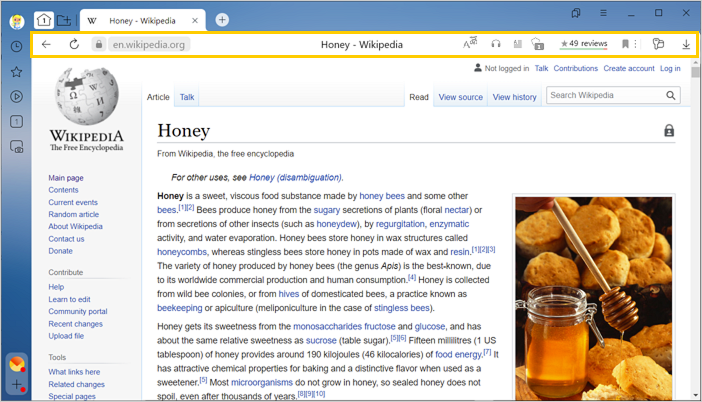Open reader mode from the address bar

point(517,44)
